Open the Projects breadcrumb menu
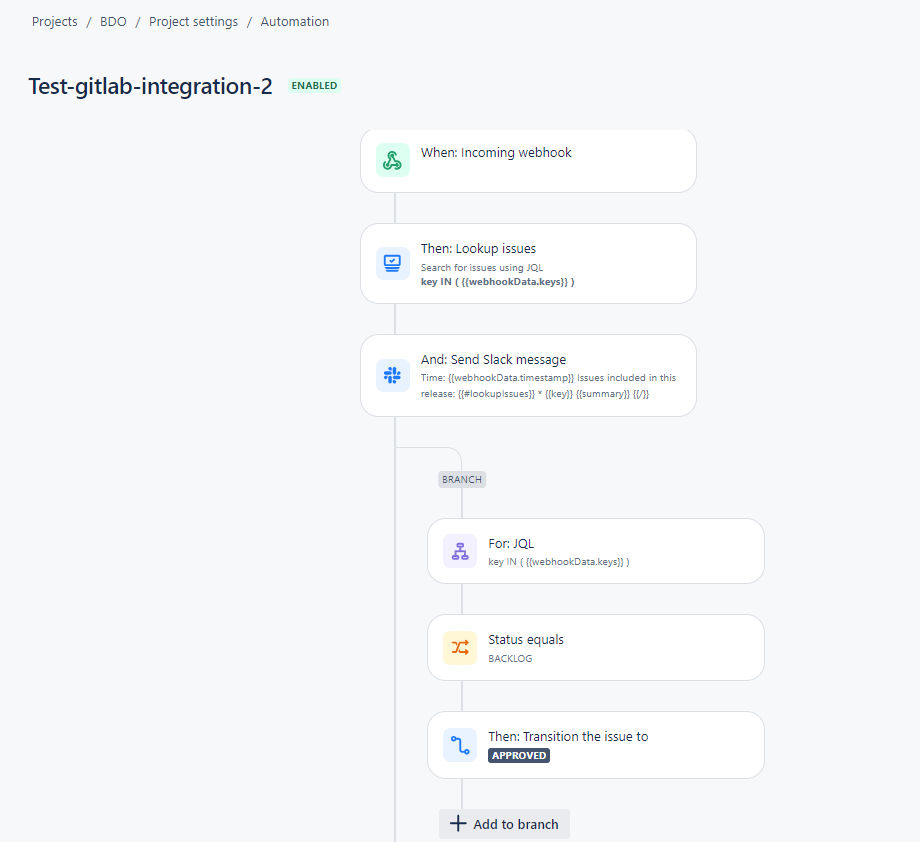Viewport: 920px width, 842px height. [54, 21]
